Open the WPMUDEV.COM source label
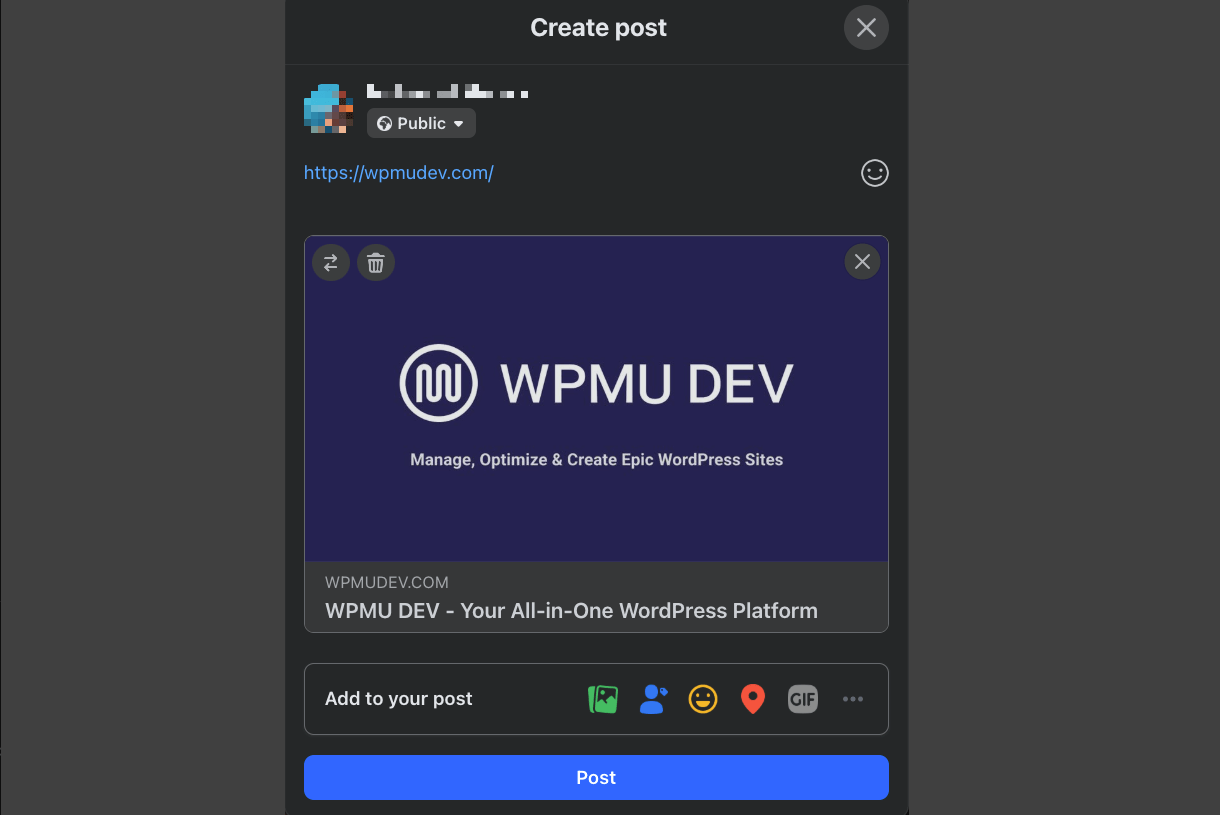This screenshot has width=1220, height=815. [x=386, y=582]
